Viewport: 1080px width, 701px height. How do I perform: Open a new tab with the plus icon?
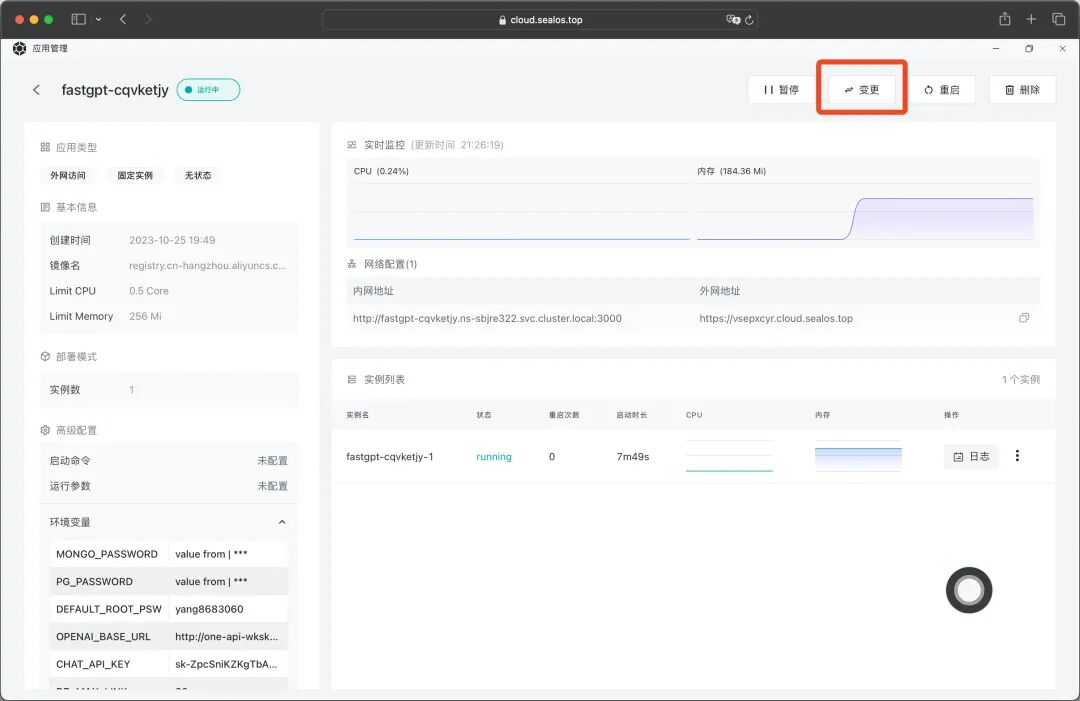click(x=1031, y=19)
